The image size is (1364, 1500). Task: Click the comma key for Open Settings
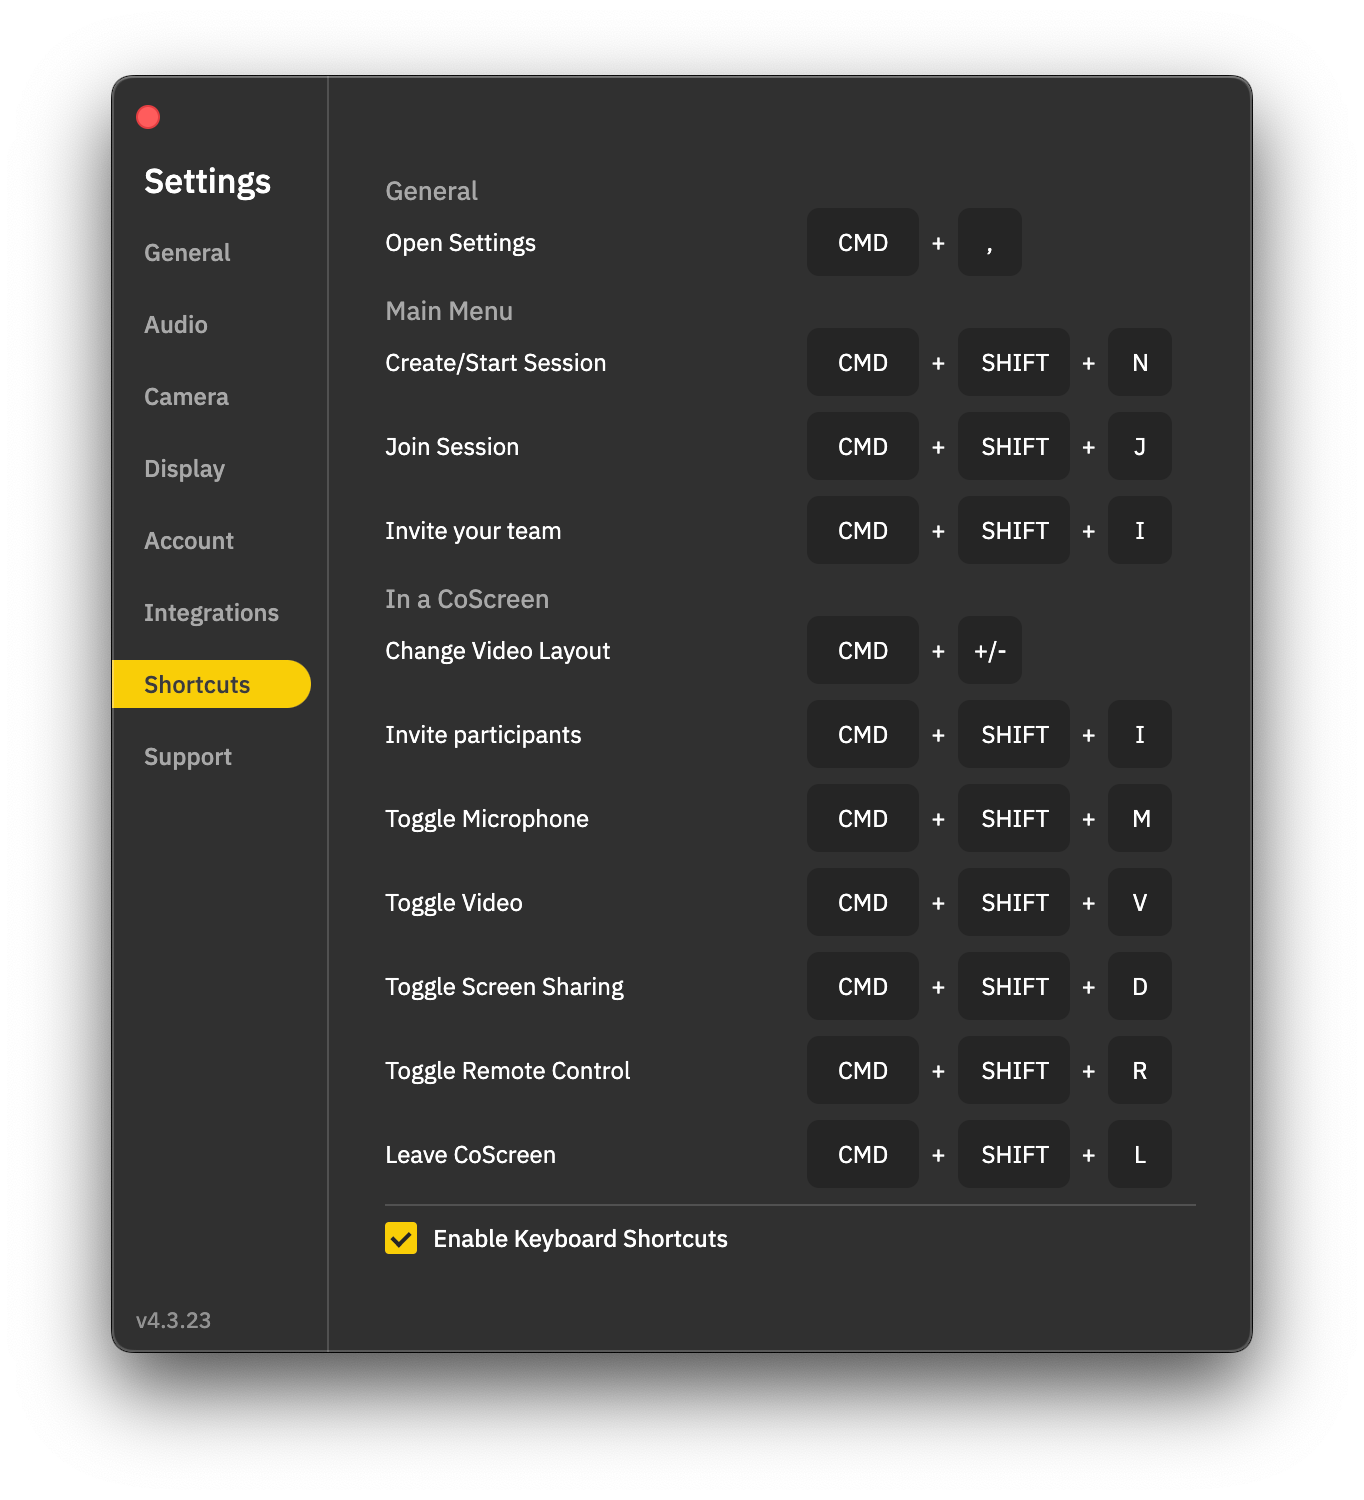(x=990, y=242)
